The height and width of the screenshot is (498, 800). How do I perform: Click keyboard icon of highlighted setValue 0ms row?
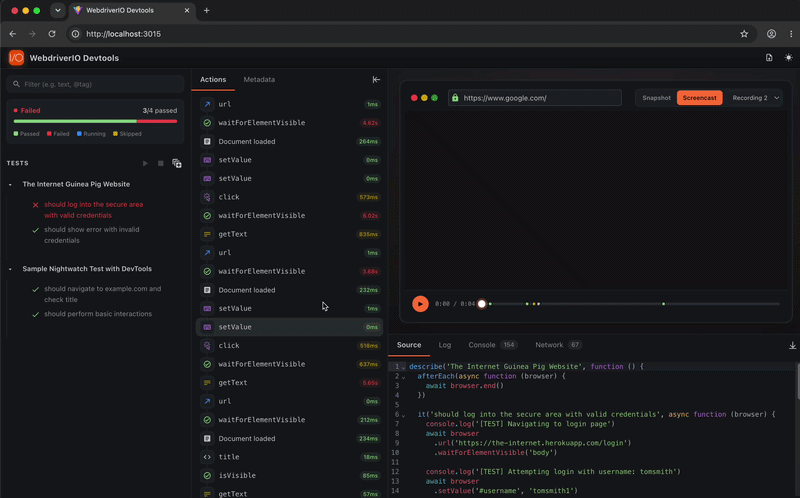click(207, 327)
